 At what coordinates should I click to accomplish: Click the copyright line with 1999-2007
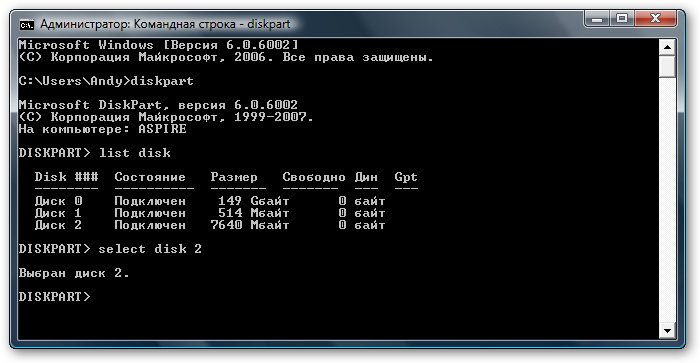pos(166,117)
